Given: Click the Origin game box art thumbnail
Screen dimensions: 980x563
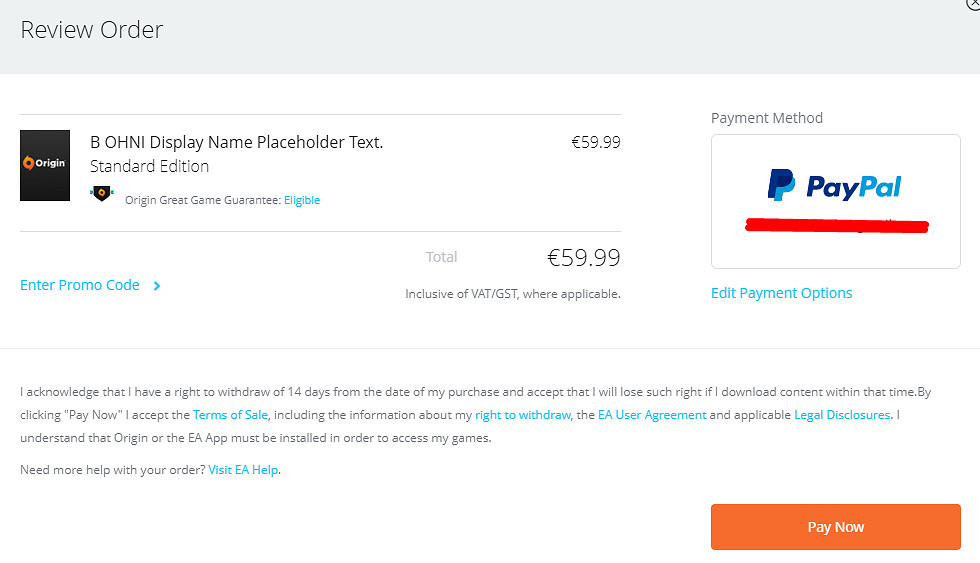Looking at the screenshot, I should point(45,165).
